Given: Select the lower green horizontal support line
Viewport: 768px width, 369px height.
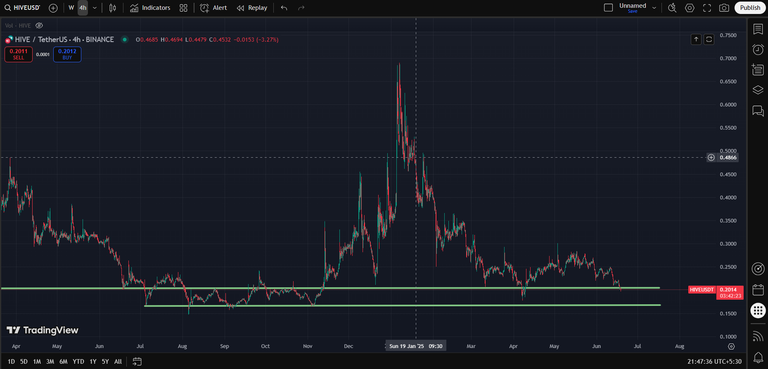Looking at the screenshot, I should [x=403, y=305].
